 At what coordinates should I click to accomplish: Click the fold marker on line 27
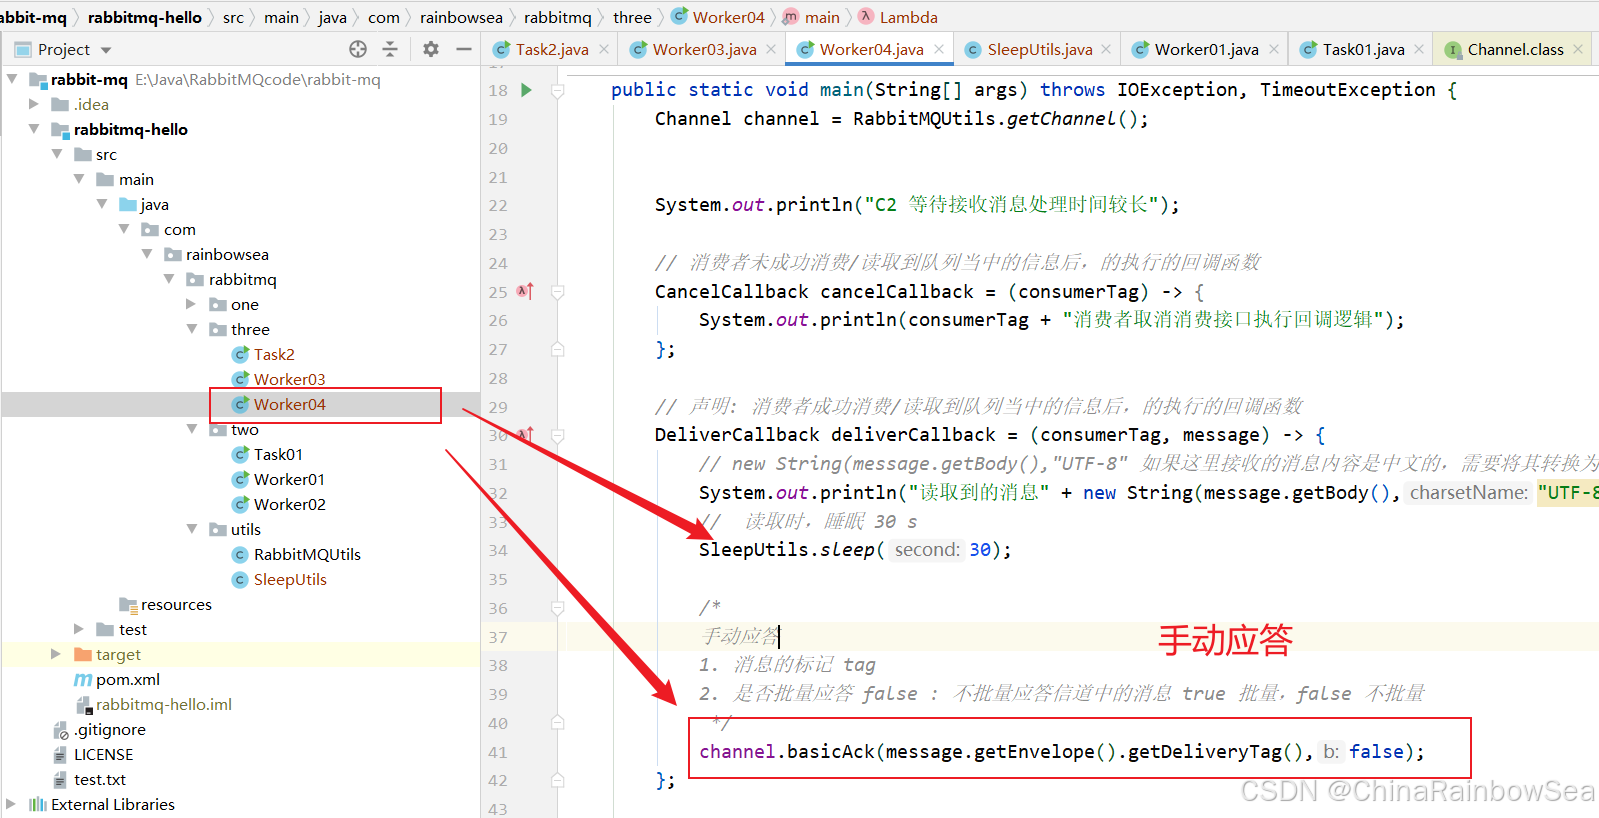558,349
